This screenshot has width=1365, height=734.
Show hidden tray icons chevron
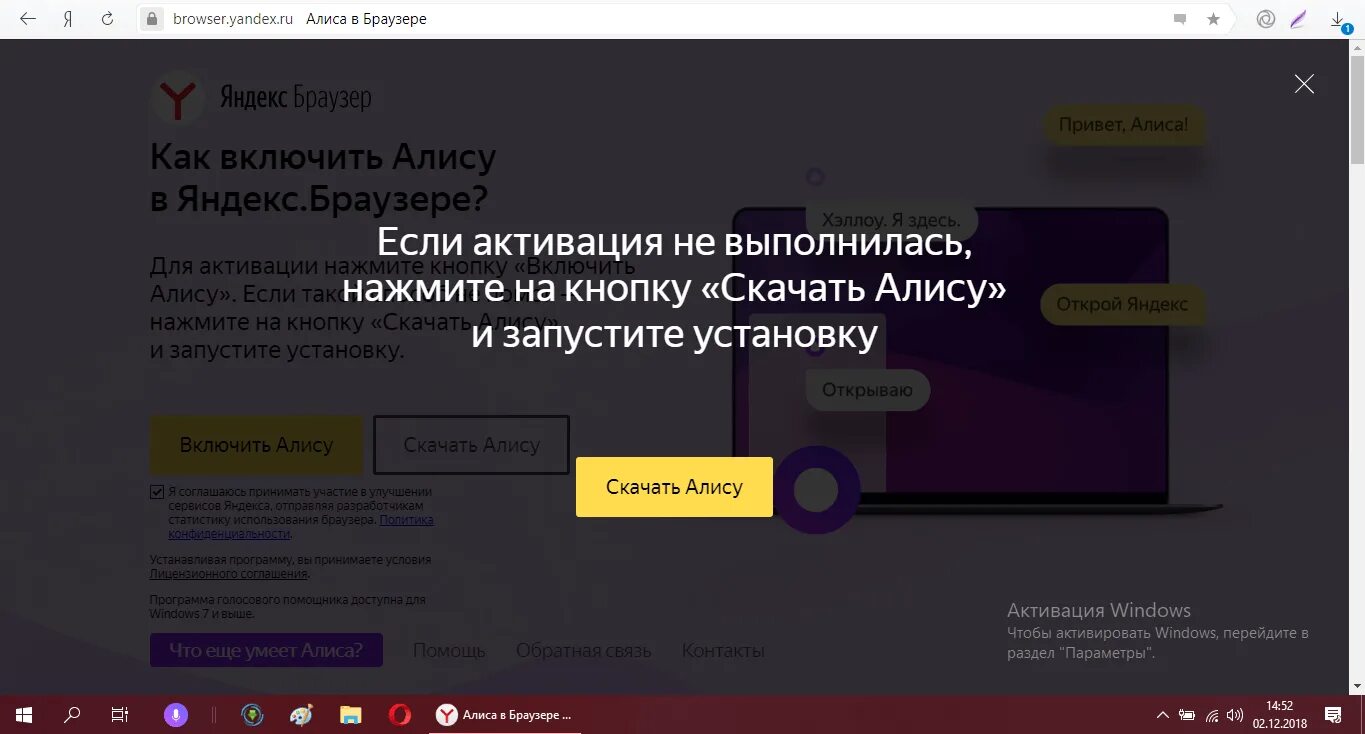pyautogui.click(x=1162, y=715)
